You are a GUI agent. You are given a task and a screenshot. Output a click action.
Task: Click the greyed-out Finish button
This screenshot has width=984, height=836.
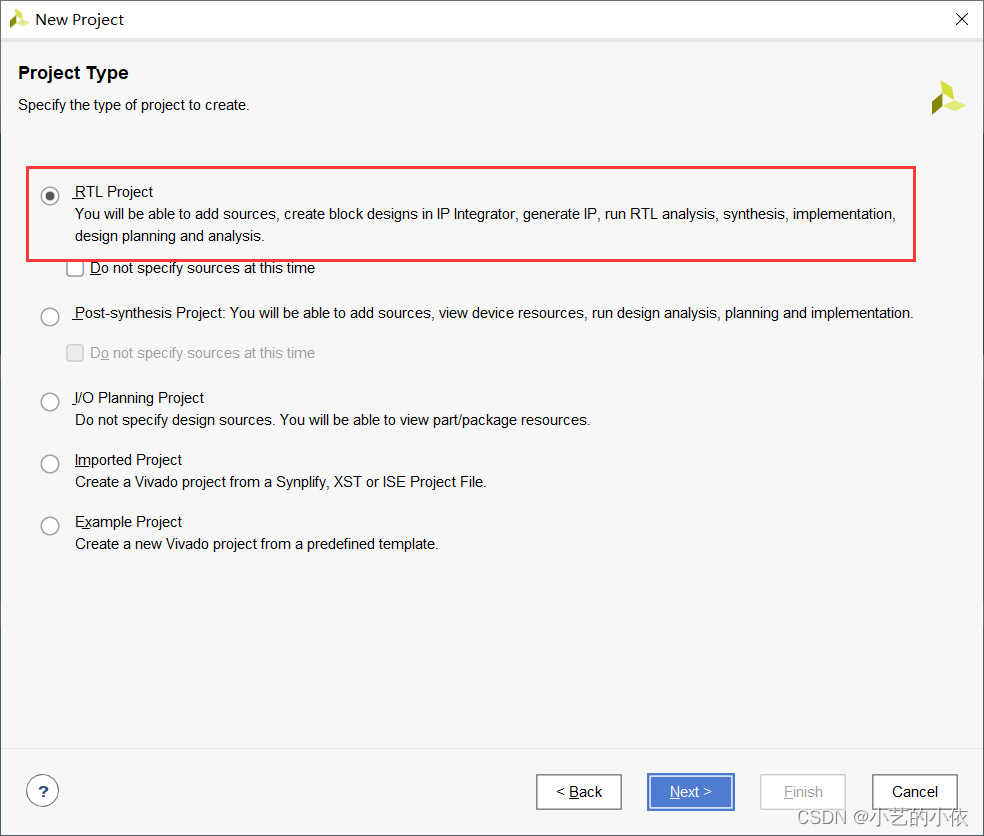click(803, 792)
